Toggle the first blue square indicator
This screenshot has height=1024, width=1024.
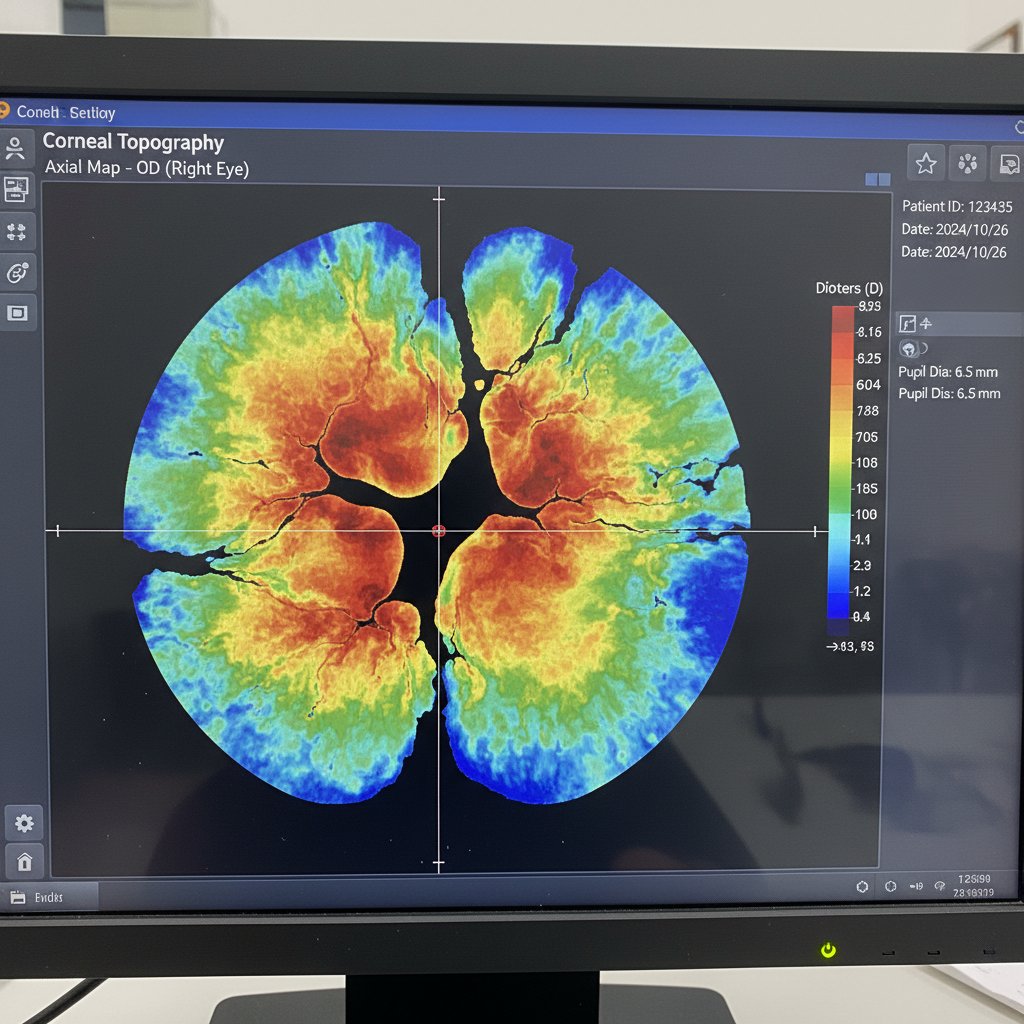click(x=870, y=178)
